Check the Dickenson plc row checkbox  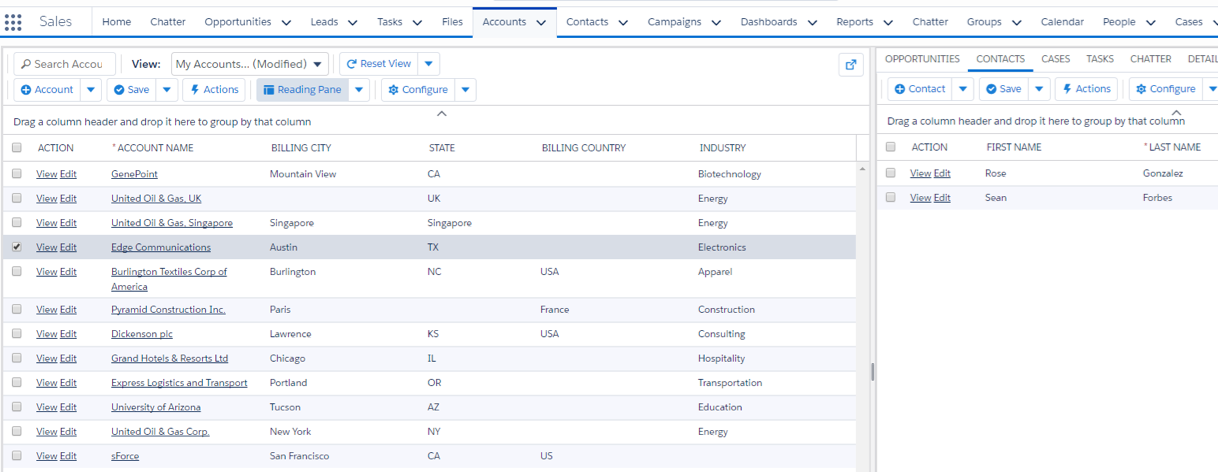pyautogui.click(x=17, y=334)
